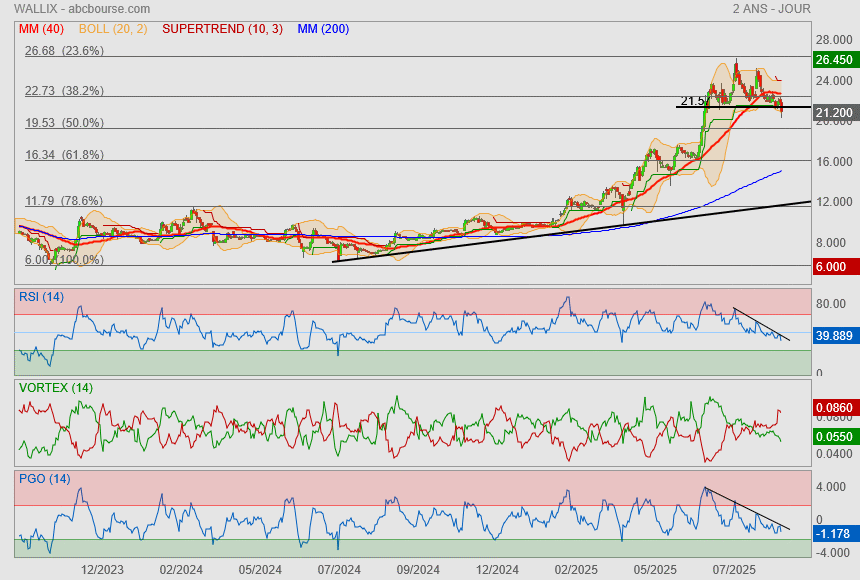The width and height of the screenshot is (860, 580).
Task: Click the blue 39.889 RSI value tag
Action: (833, 336)
